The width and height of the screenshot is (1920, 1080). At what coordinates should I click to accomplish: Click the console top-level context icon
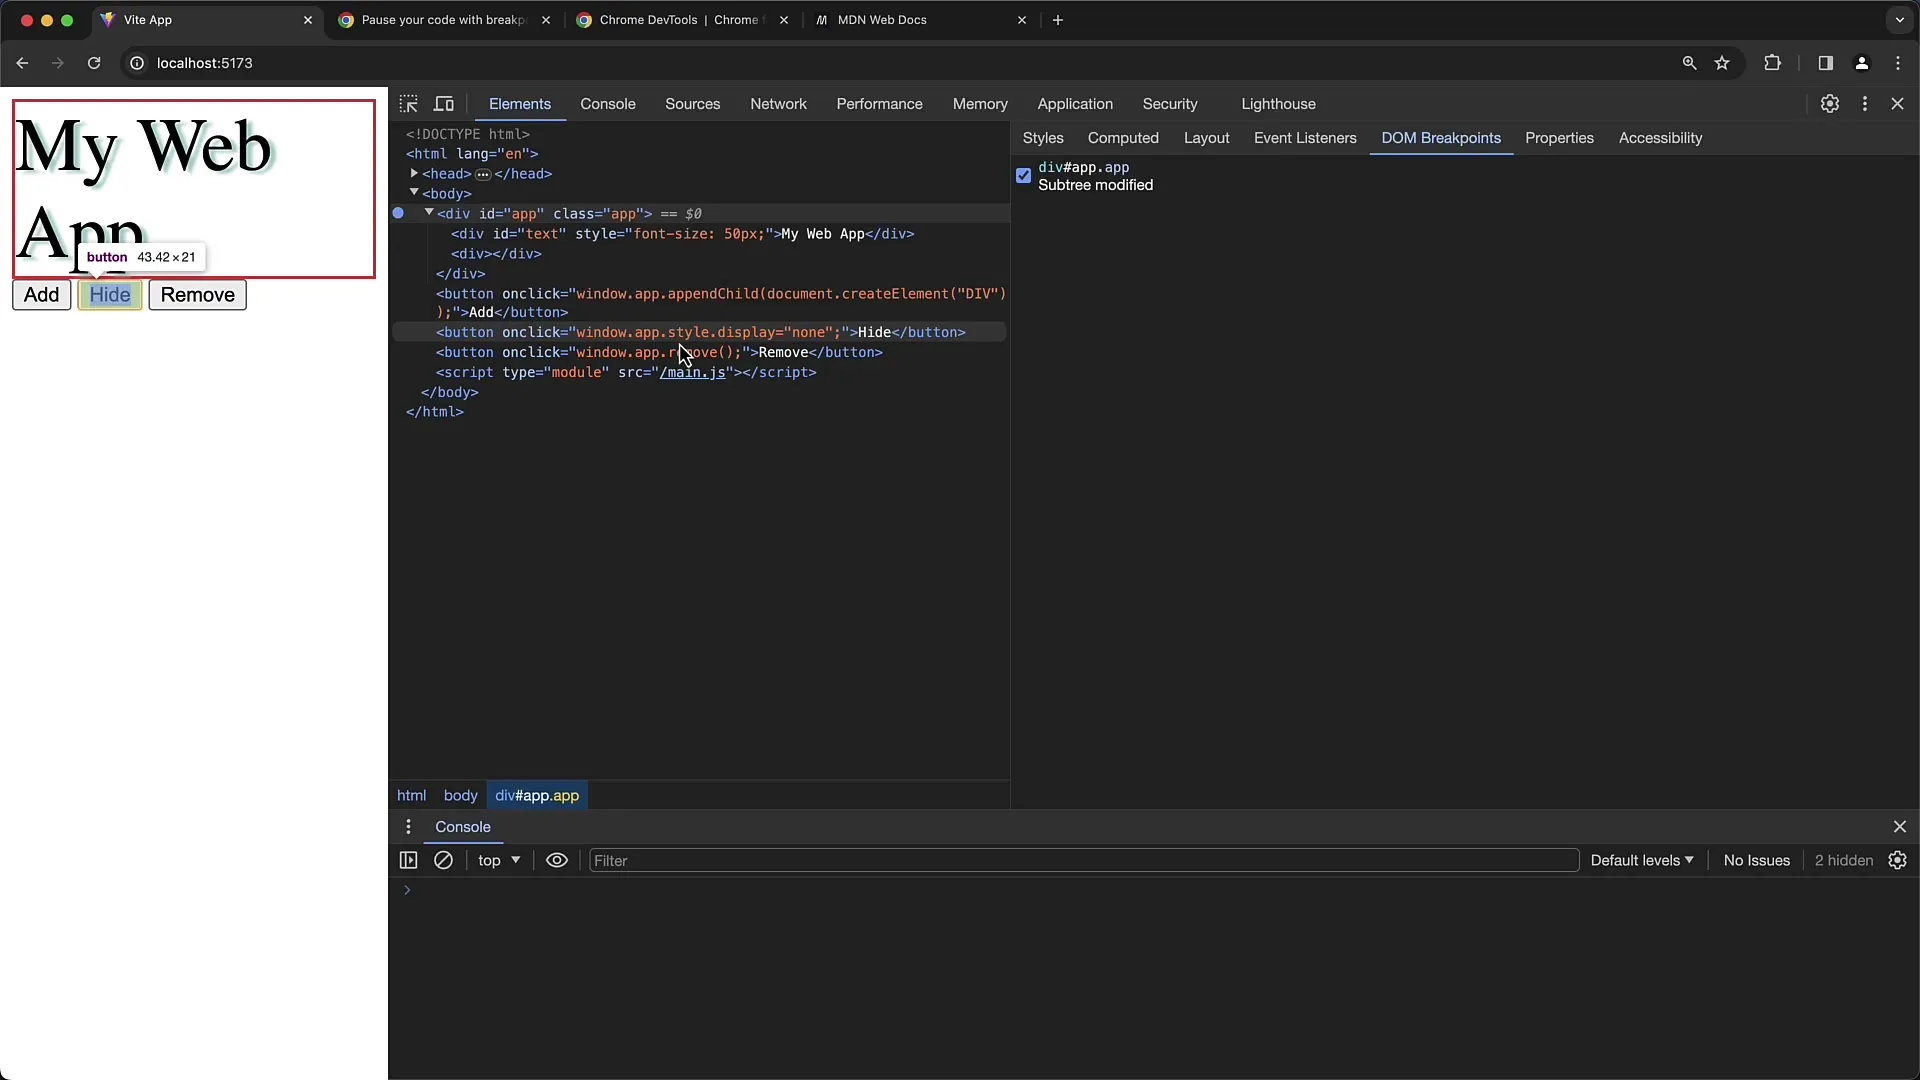(x=498, y=860)
